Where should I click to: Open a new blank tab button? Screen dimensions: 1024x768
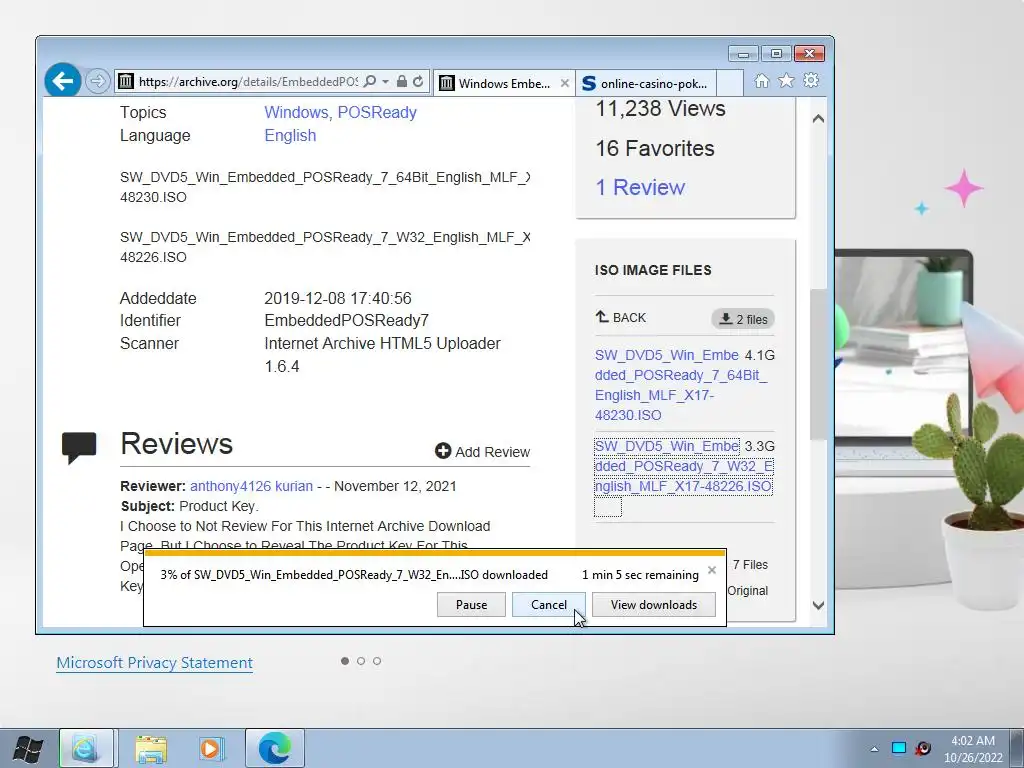[x=730, y=84]
